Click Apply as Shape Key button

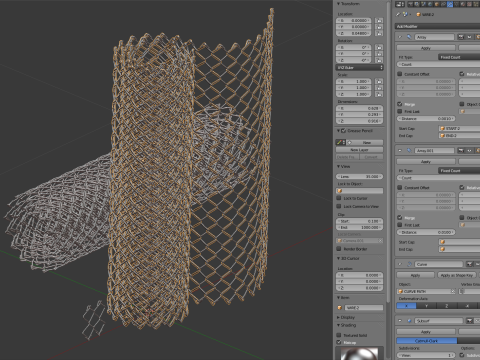(x=457, y=275)
